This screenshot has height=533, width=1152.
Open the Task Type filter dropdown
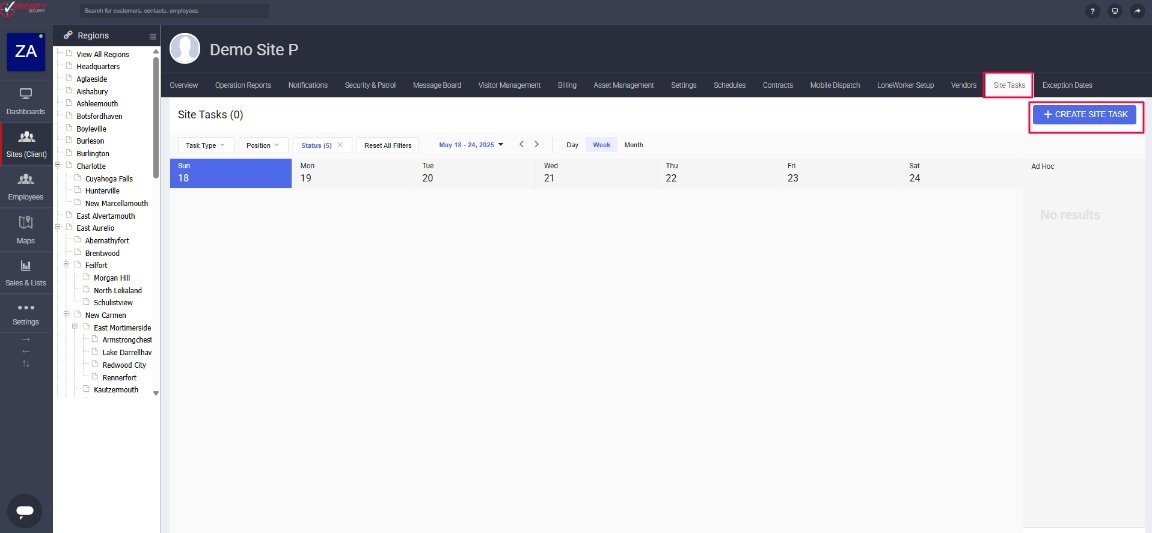(206, 145)
